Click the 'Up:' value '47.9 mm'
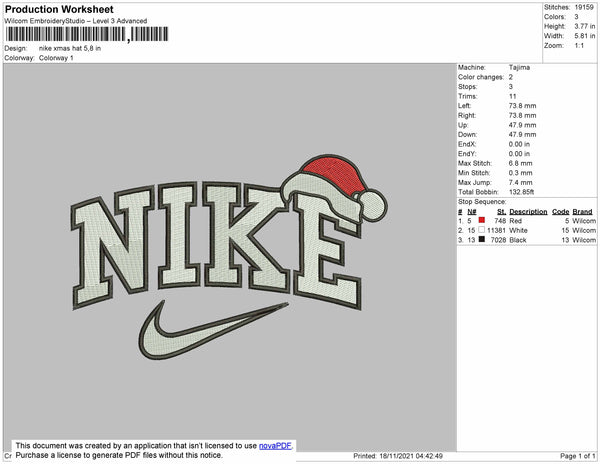Viewport: 600px width, 464px height. (522, 125)
